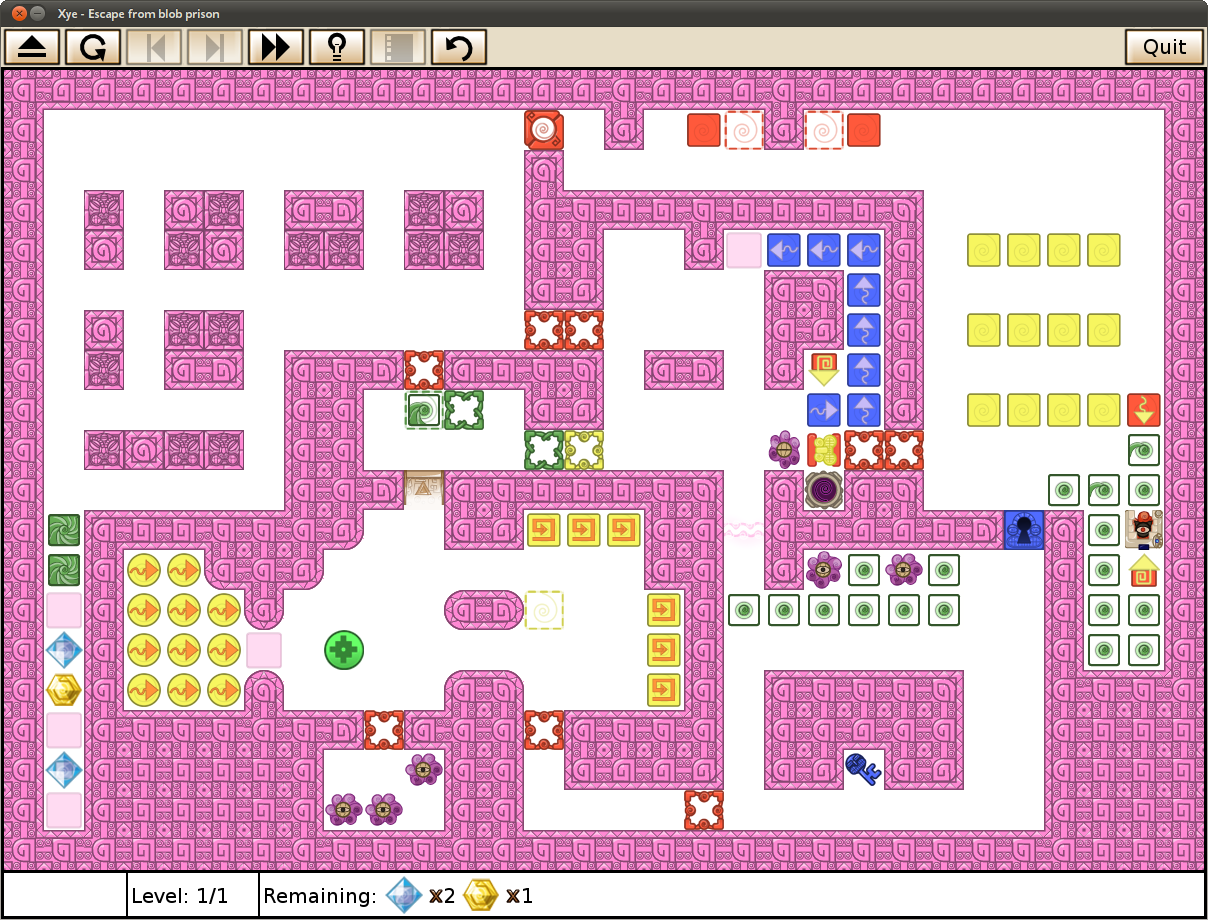
Task: Click the blue gem icon in the Remaining counter
Action: click(404, 895)
